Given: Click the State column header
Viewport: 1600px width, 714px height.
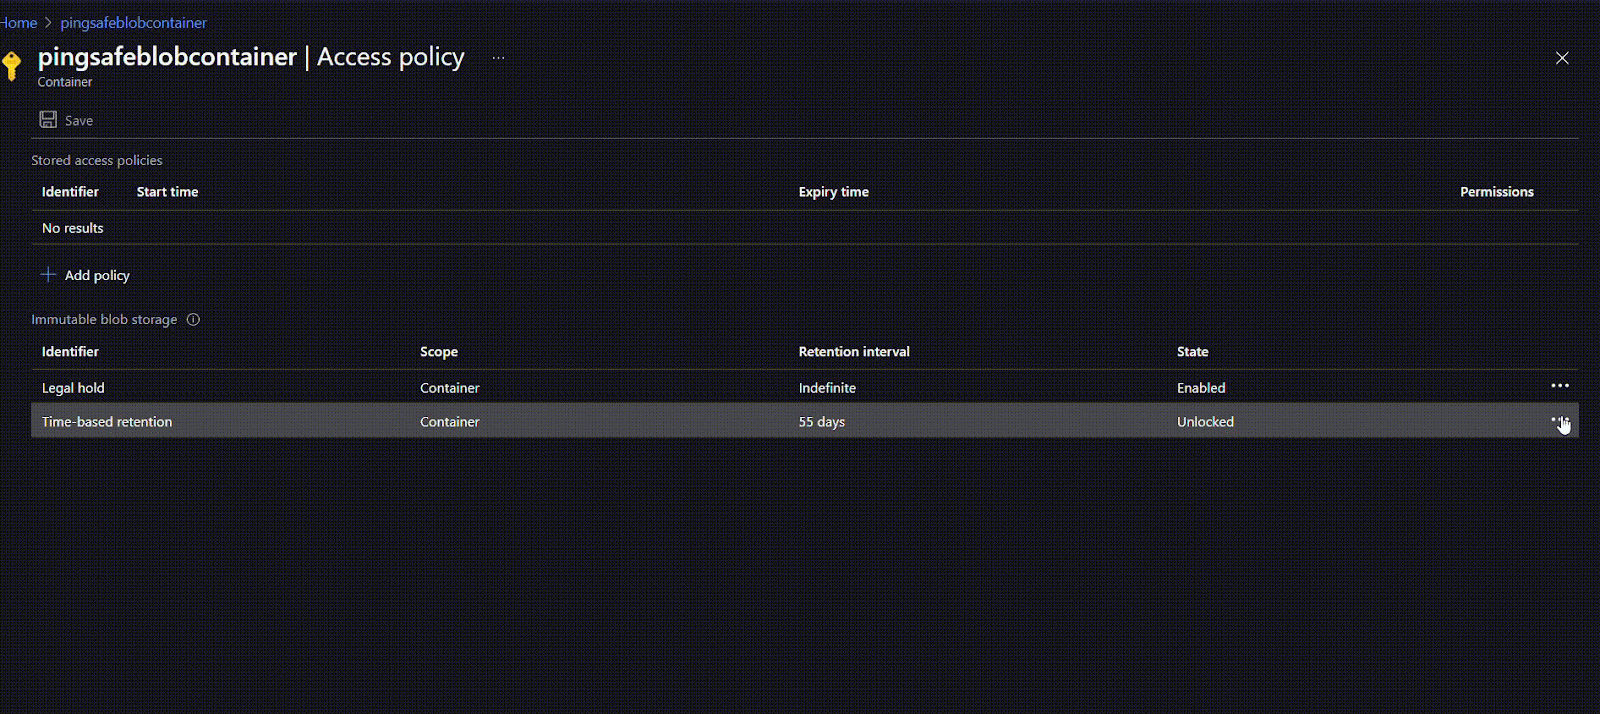Looking at the screenshot, I should pyautogui.click(x=1192, y=352).
